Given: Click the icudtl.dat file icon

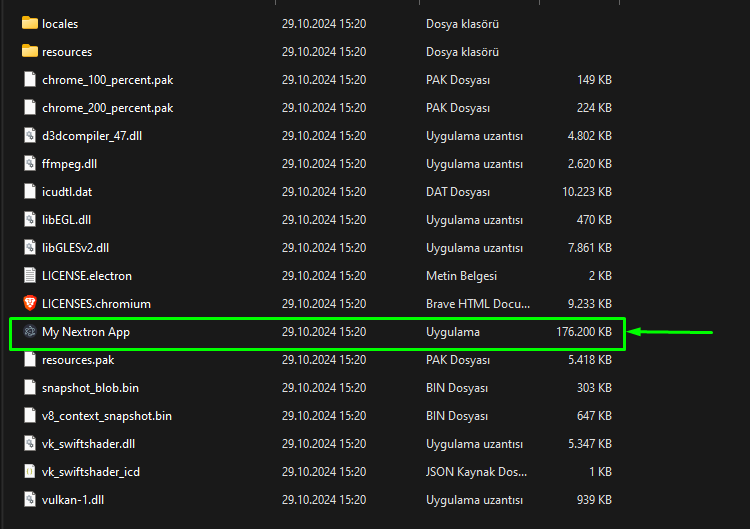Looking at the screenshot, I should click(x=29, y=191).
